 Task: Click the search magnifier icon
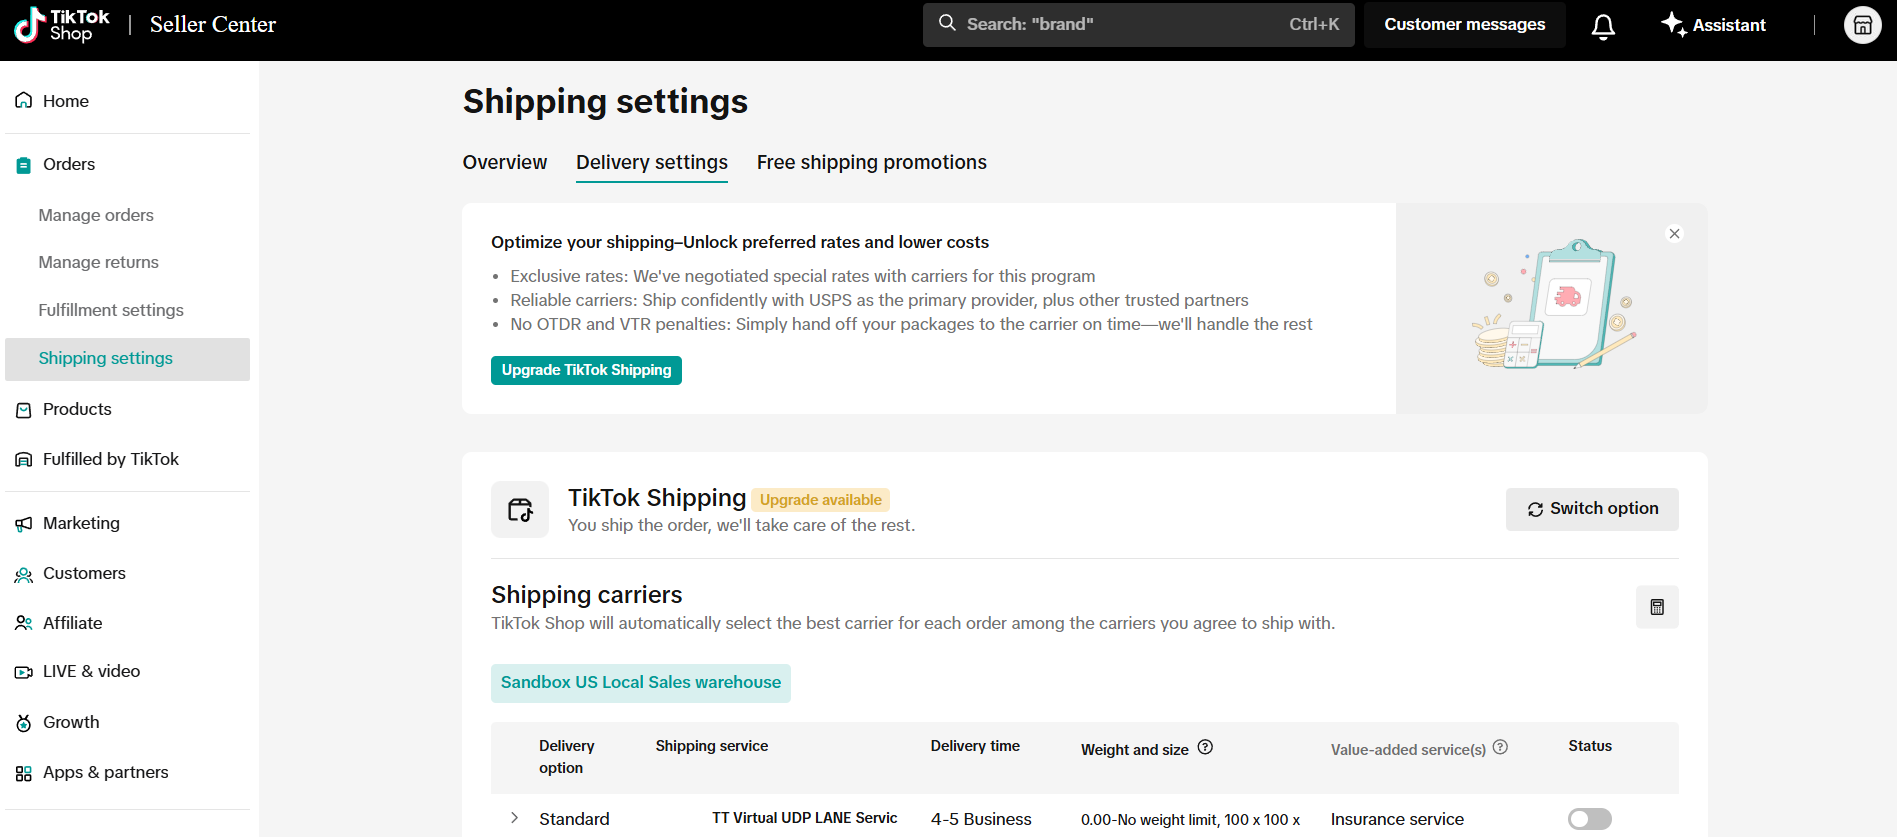point(947,23)
